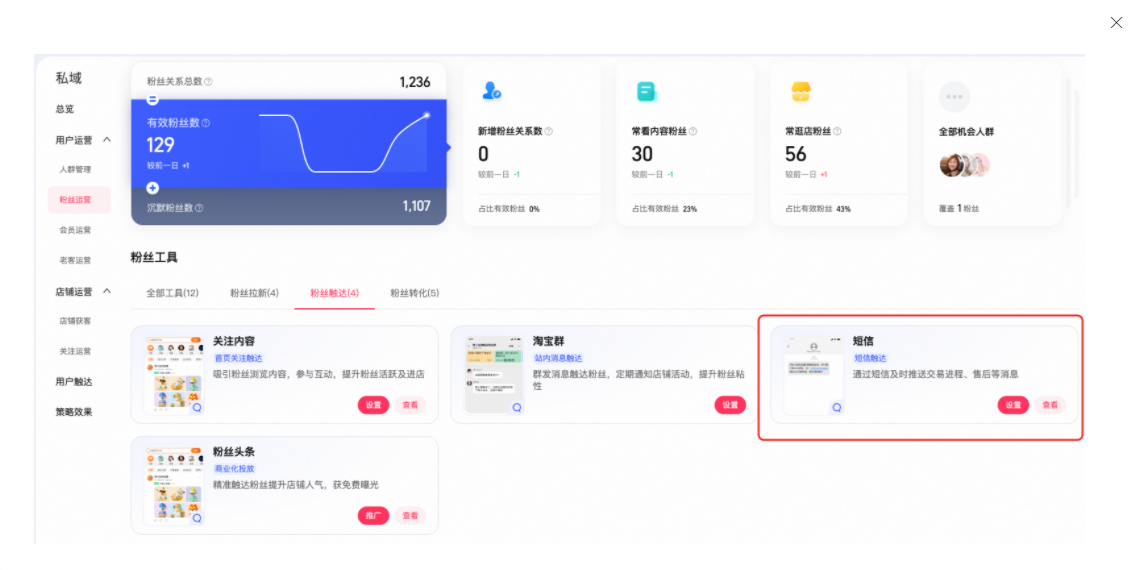Click 查看 button on 短信 card

pyautogui.click(x=1050, y=405)
